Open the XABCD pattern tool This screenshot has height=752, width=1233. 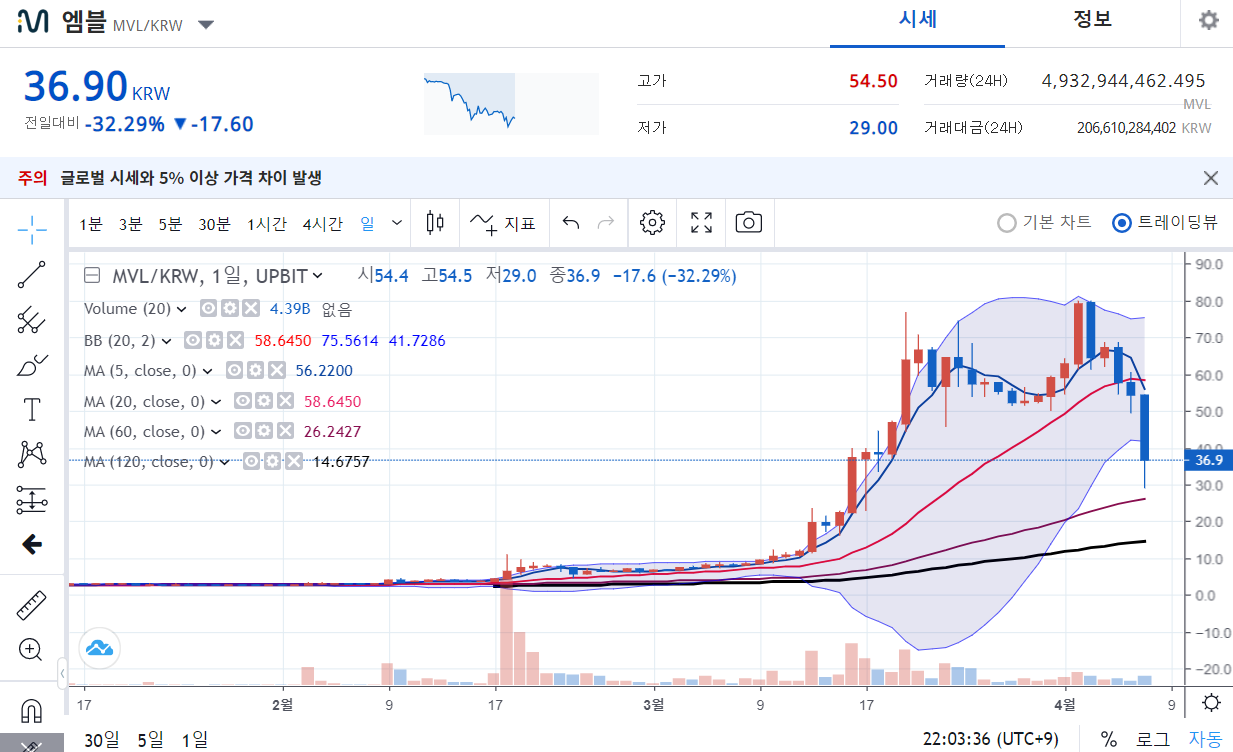point(32,454)
